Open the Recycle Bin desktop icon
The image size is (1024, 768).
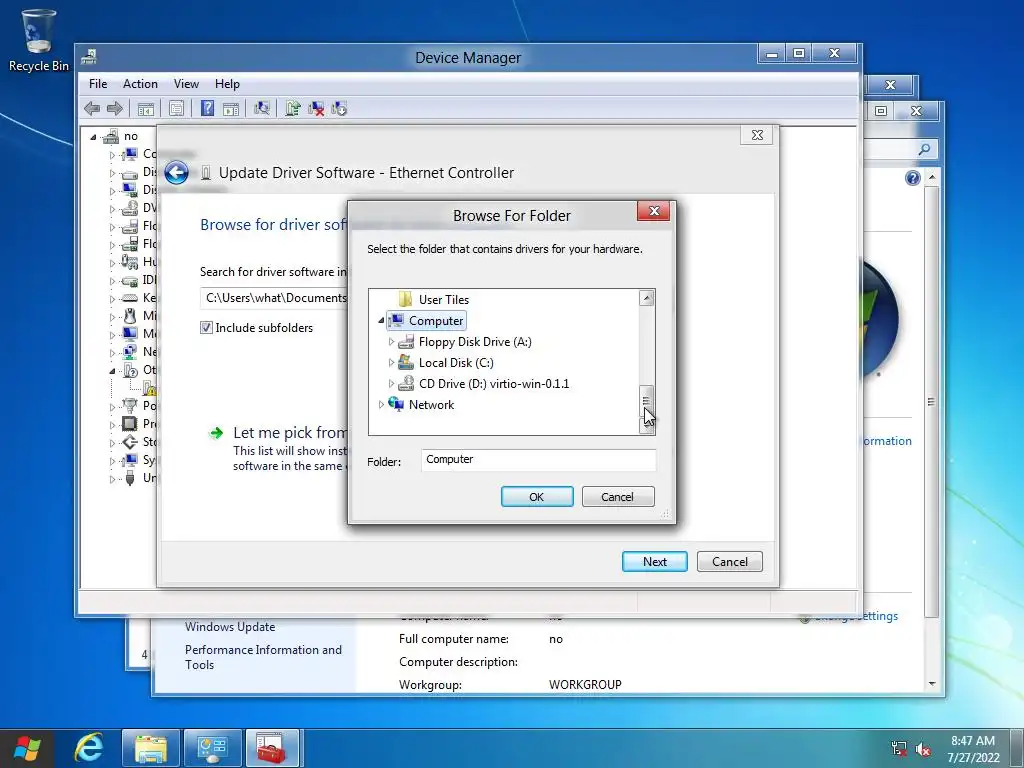coord(39,40)
